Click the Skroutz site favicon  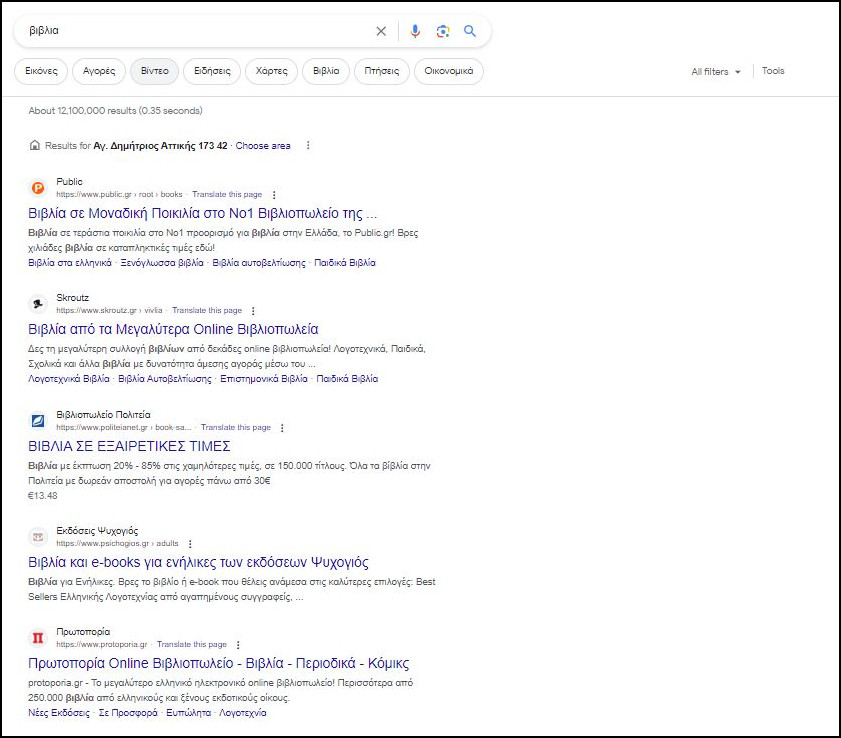tap(38, 304)
